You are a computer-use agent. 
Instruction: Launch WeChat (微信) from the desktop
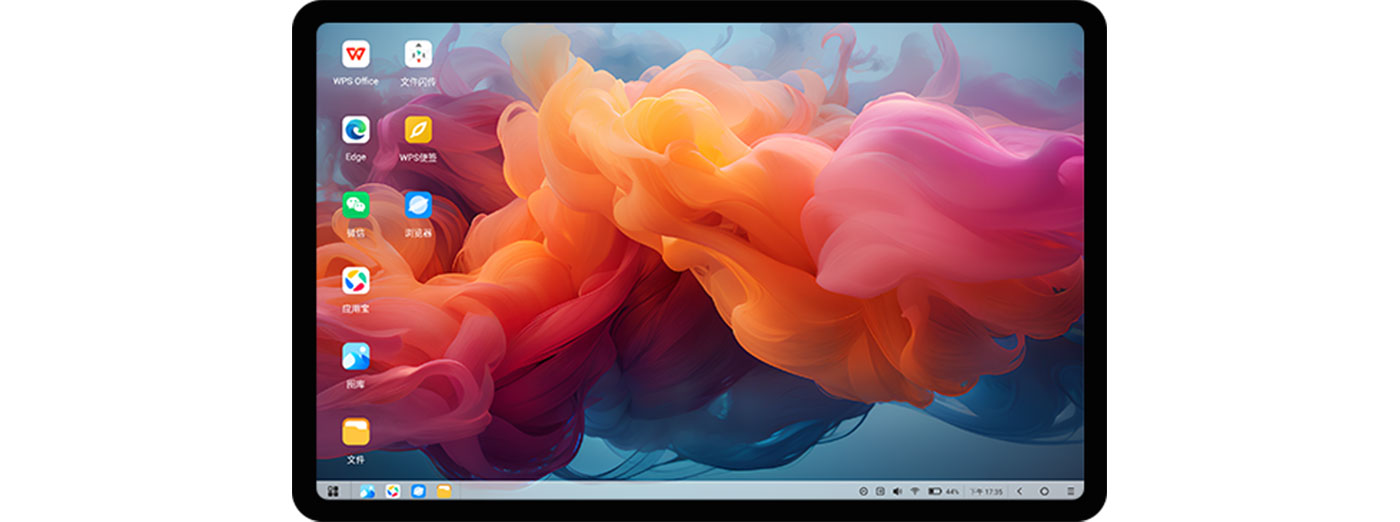355,205
